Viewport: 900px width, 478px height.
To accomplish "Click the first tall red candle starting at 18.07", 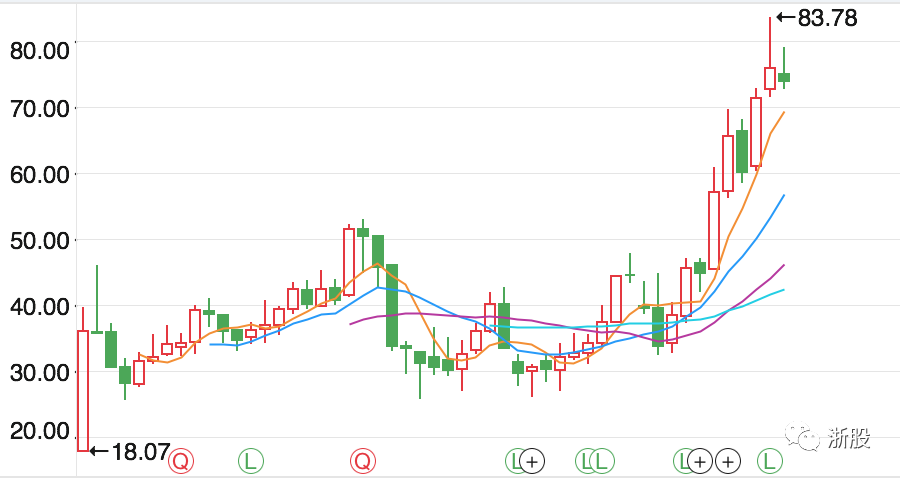I will pyautogui.click(x=83, y=391).
